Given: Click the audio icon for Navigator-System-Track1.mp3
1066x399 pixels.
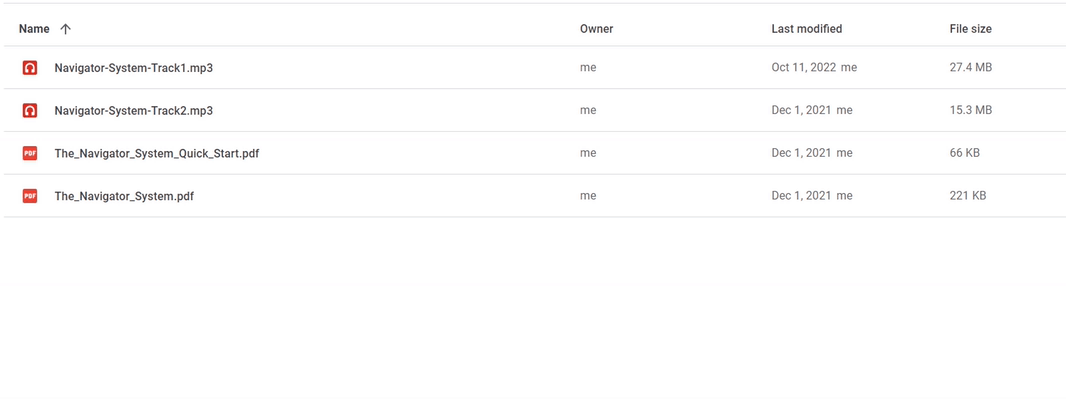Looking at the screenshot, I should (29, 67).
